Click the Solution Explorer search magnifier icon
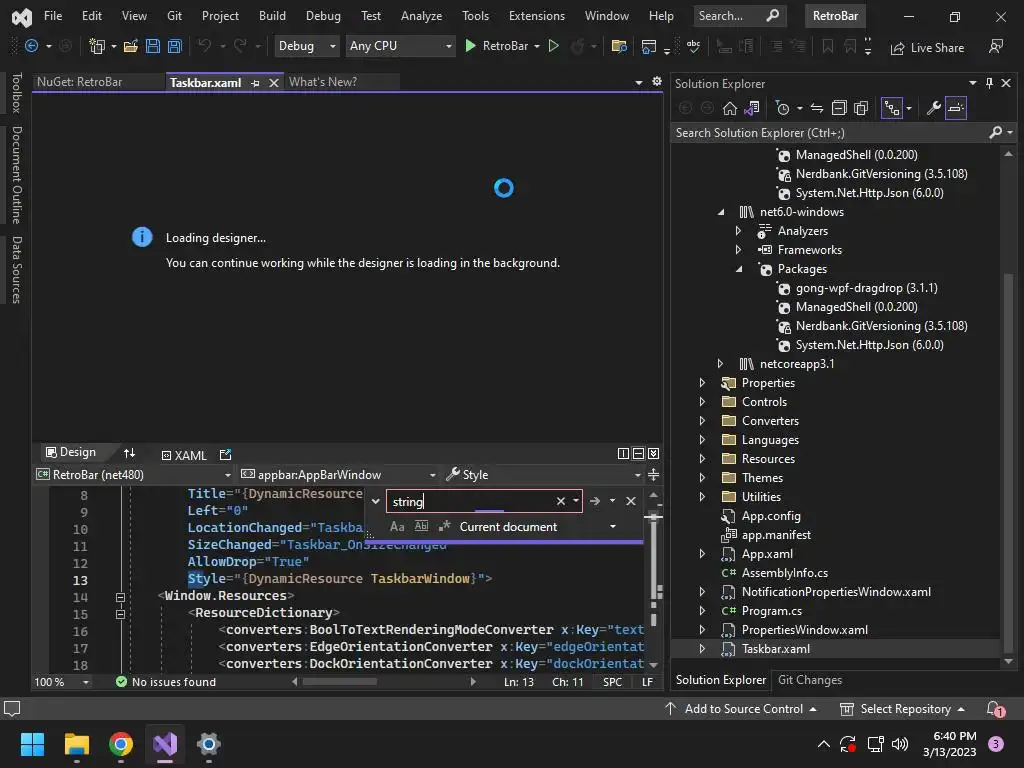The height and width of the screenshot is (768, 1024). click(x=995, y=133)
